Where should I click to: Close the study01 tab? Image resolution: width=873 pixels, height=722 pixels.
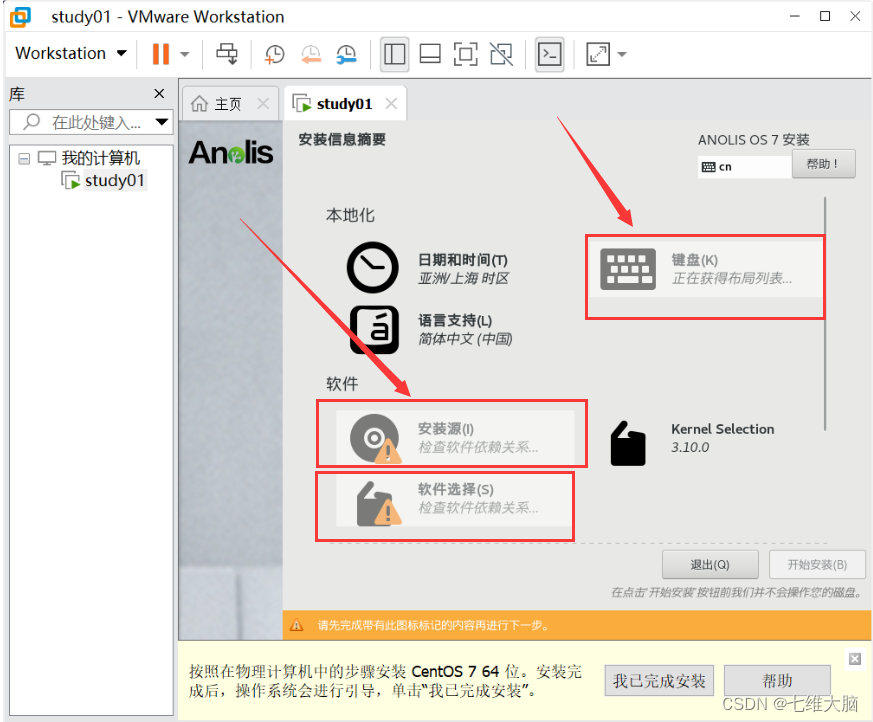(x=391, y=104)
